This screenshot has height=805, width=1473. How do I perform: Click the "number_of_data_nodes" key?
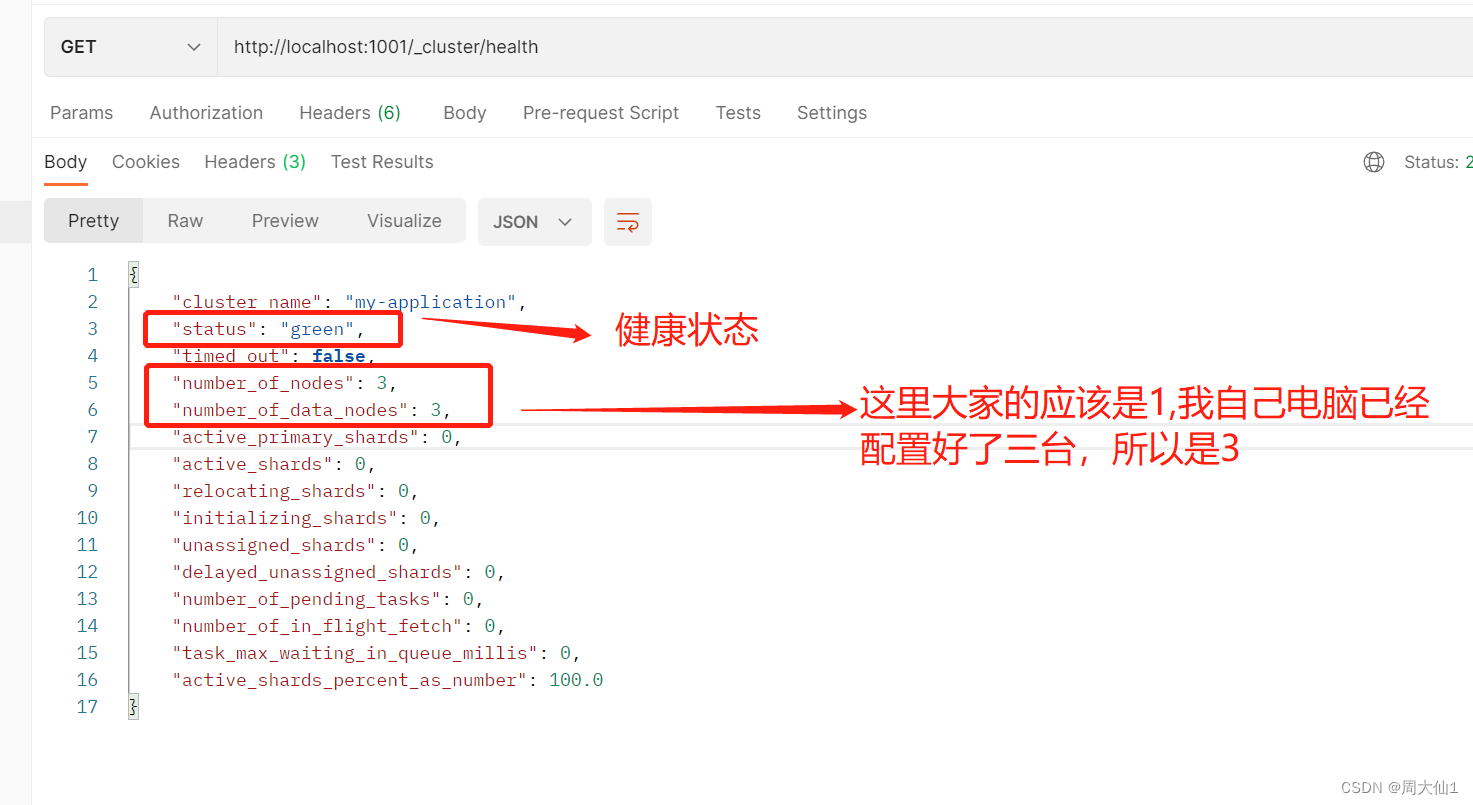pos(292,410)
